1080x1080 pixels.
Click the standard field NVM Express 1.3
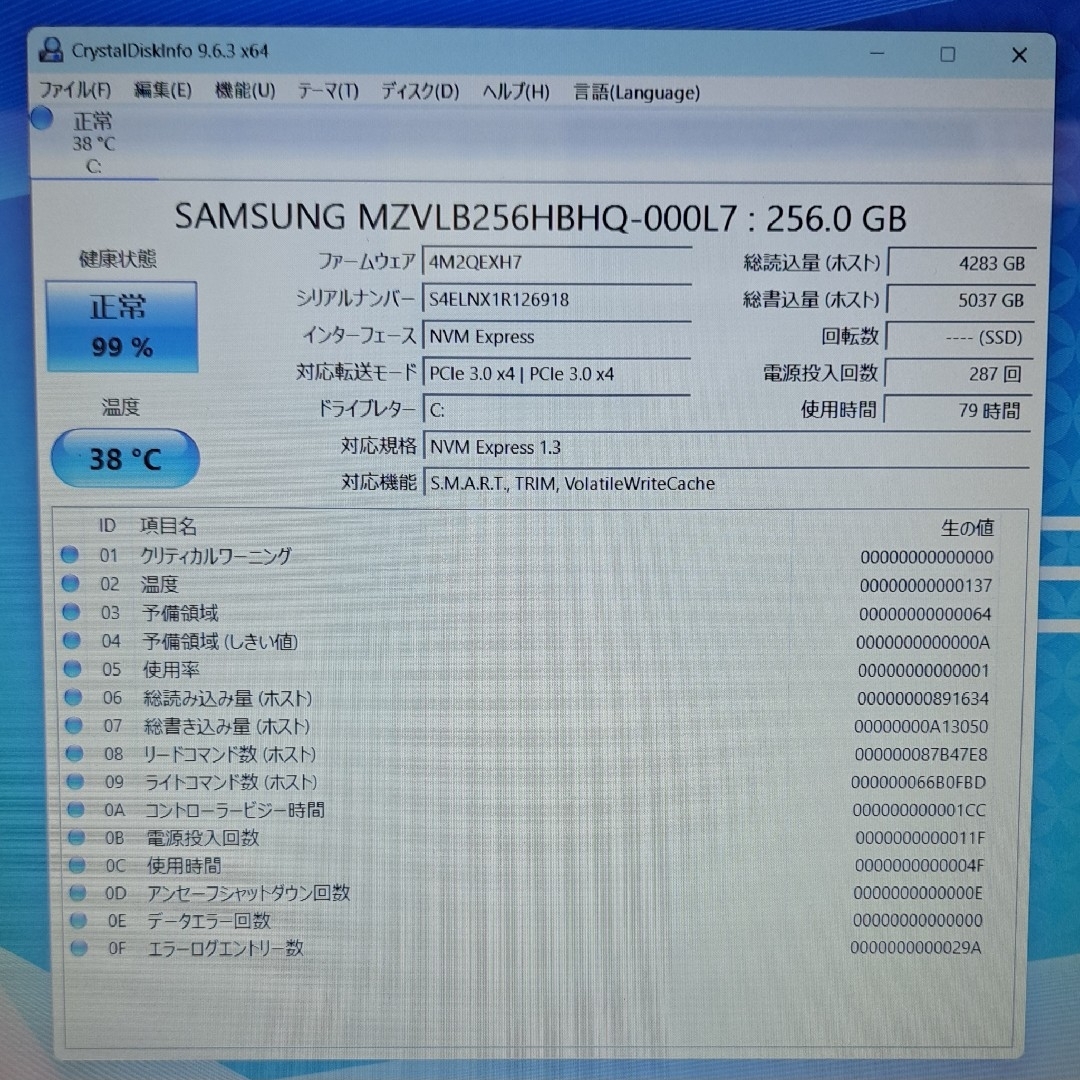tap(727, 447)
